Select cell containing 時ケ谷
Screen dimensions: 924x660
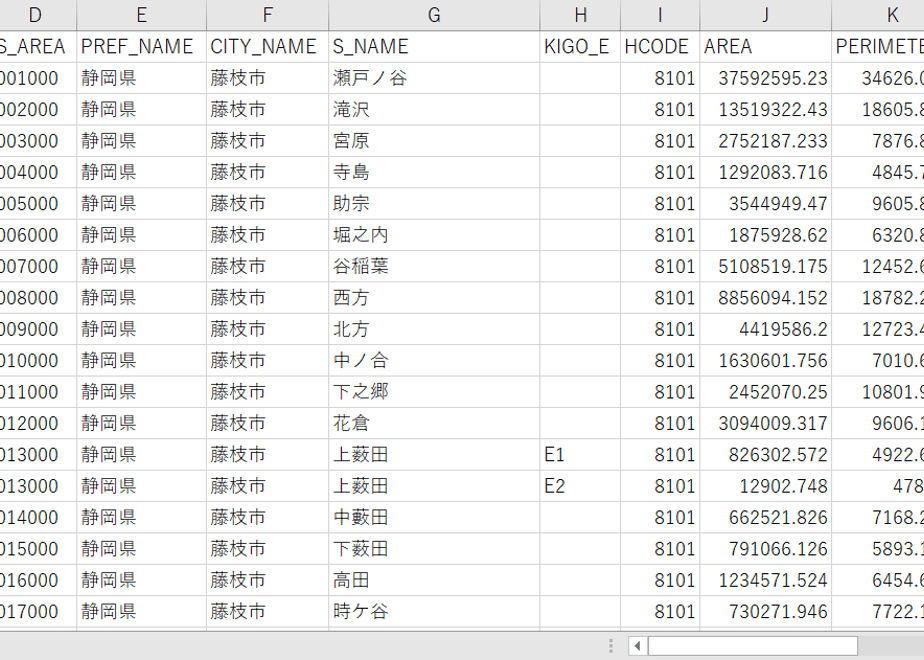[434, 611]
